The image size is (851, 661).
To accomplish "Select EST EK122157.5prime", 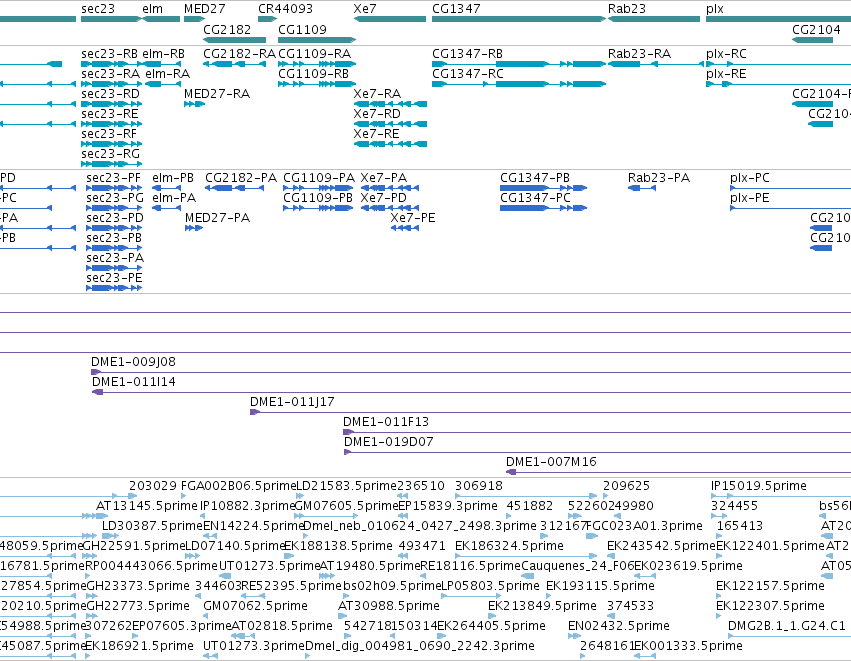I will (x=720, y=596).
